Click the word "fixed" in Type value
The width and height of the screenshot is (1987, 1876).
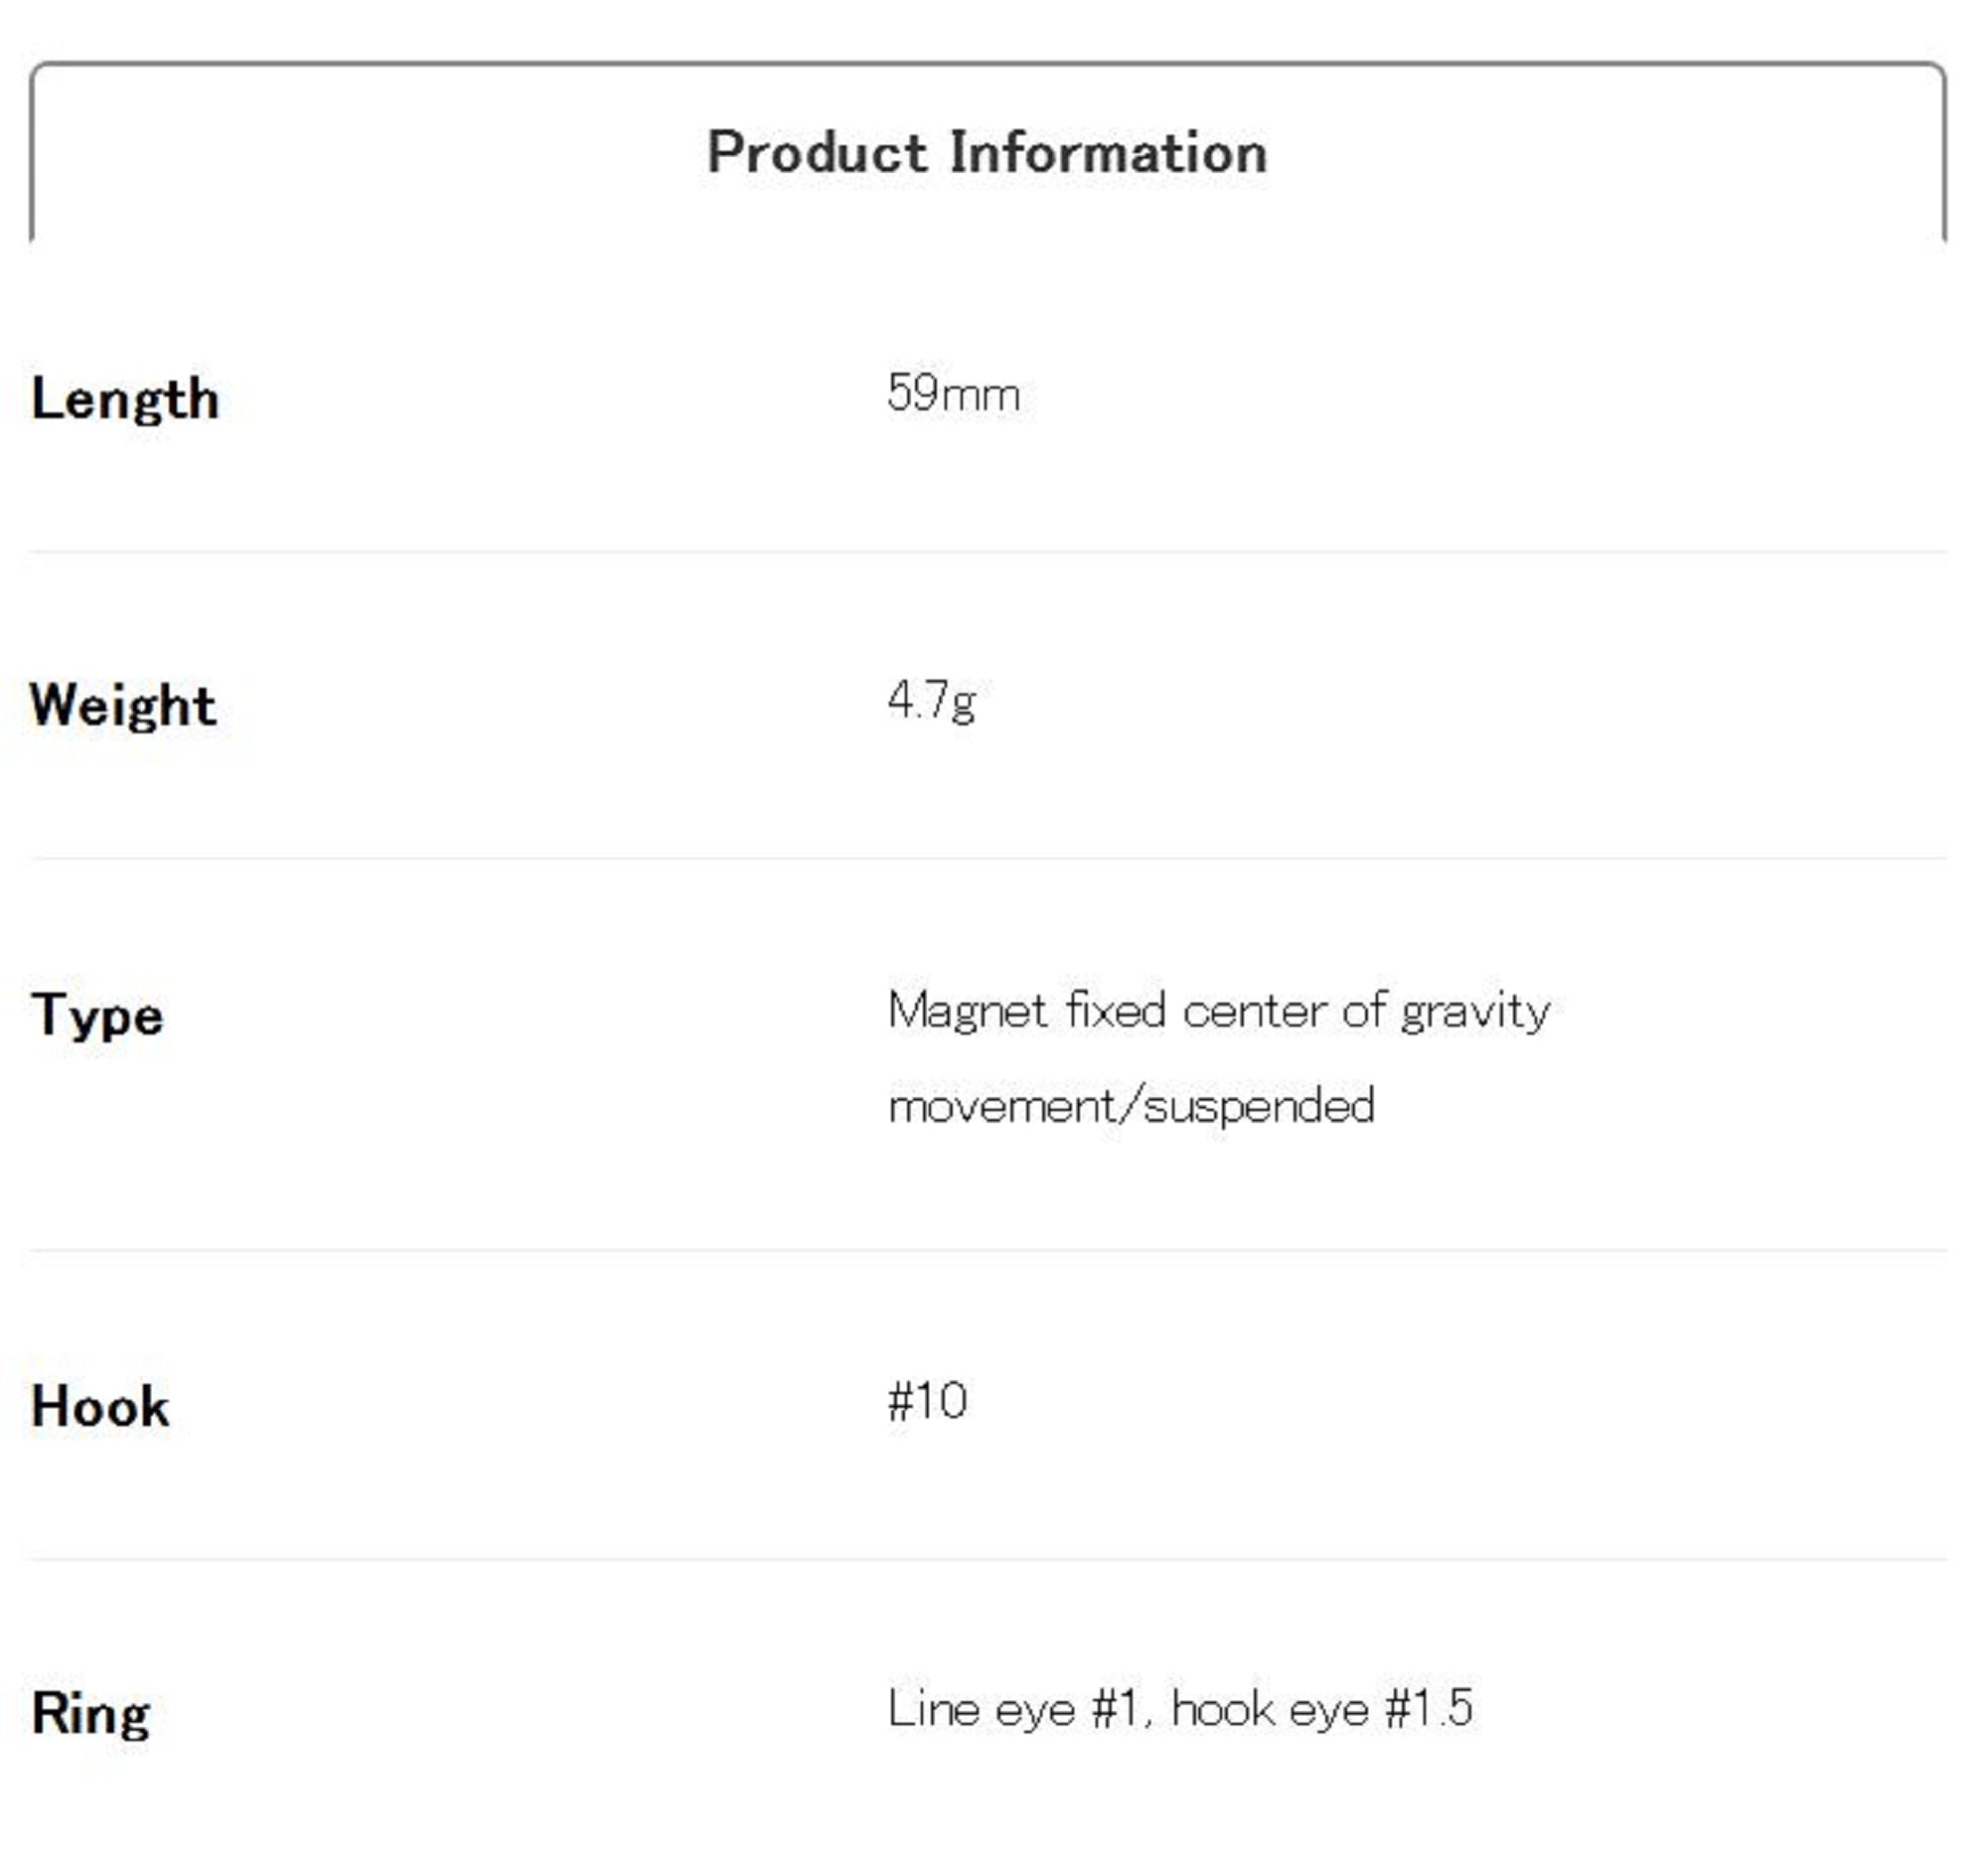pos(1116,1010)
